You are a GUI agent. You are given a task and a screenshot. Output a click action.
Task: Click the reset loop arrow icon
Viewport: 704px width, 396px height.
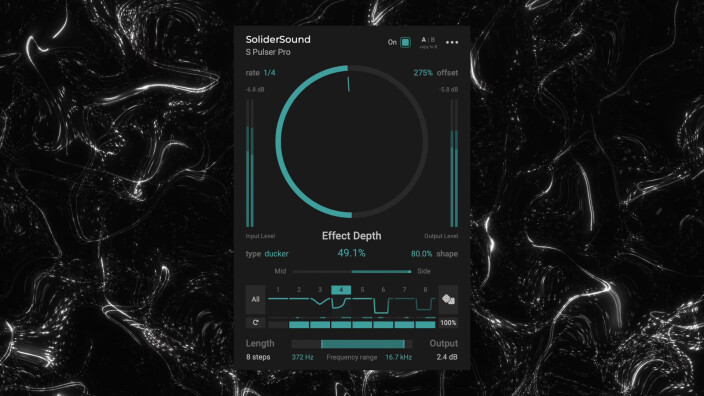(255, 322)
